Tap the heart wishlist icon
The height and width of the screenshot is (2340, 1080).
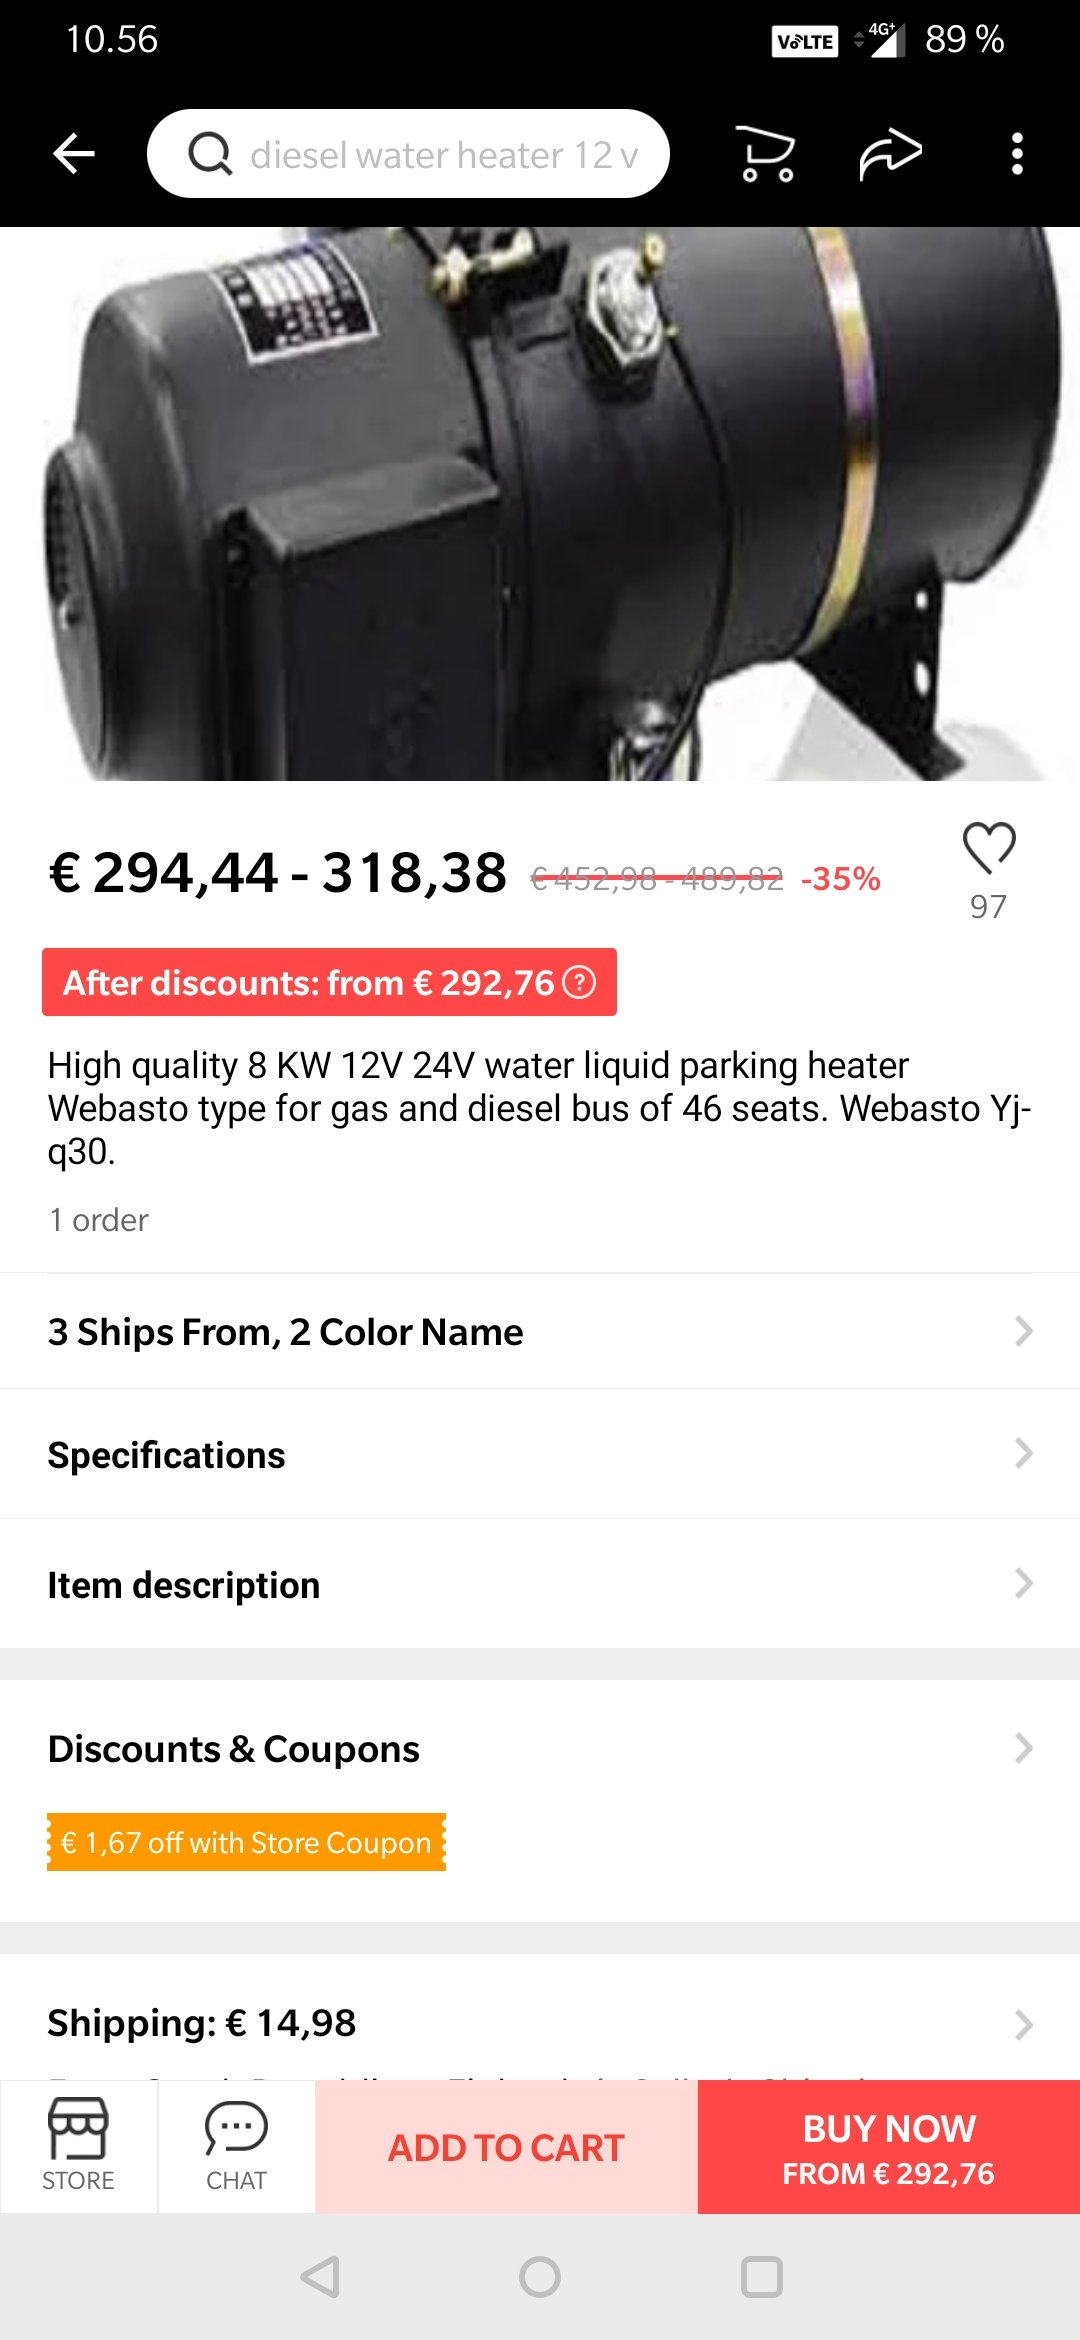[x=989, y=848]
